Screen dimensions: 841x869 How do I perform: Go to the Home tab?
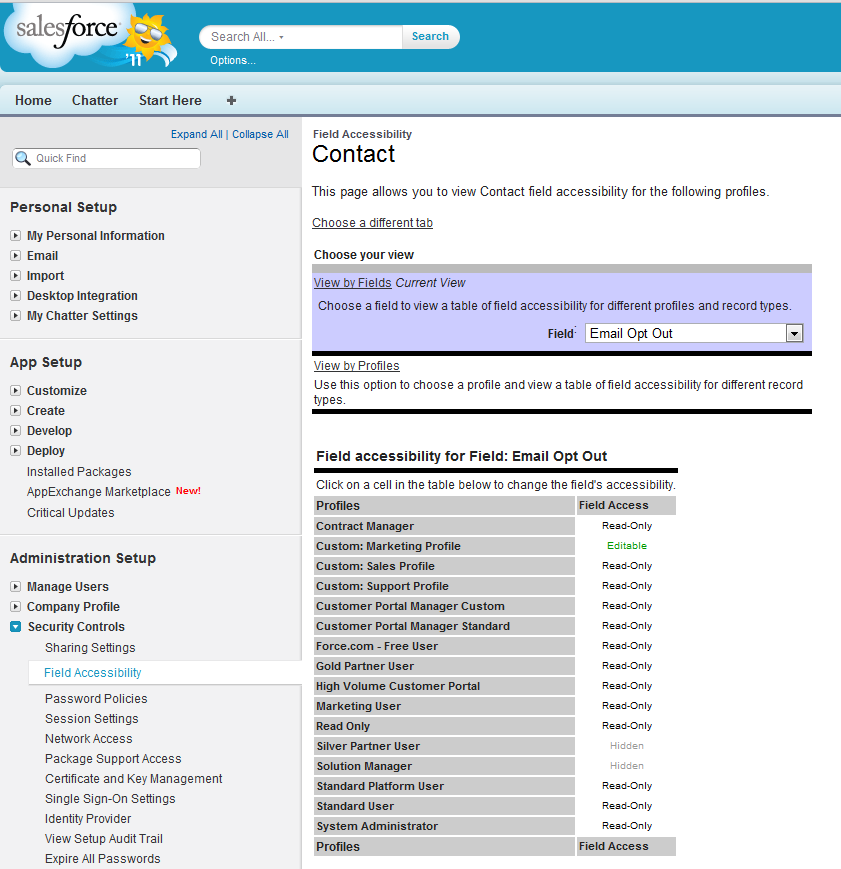point(33,100)
